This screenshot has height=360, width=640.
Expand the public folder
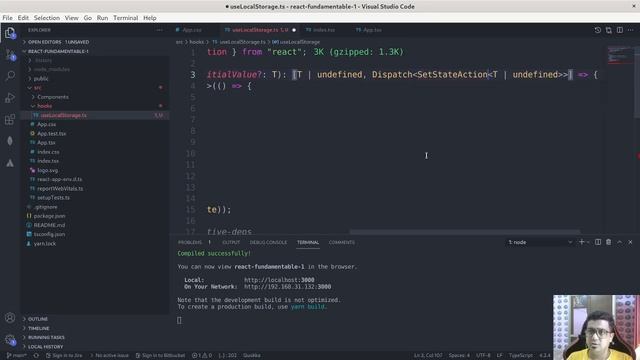41,78
